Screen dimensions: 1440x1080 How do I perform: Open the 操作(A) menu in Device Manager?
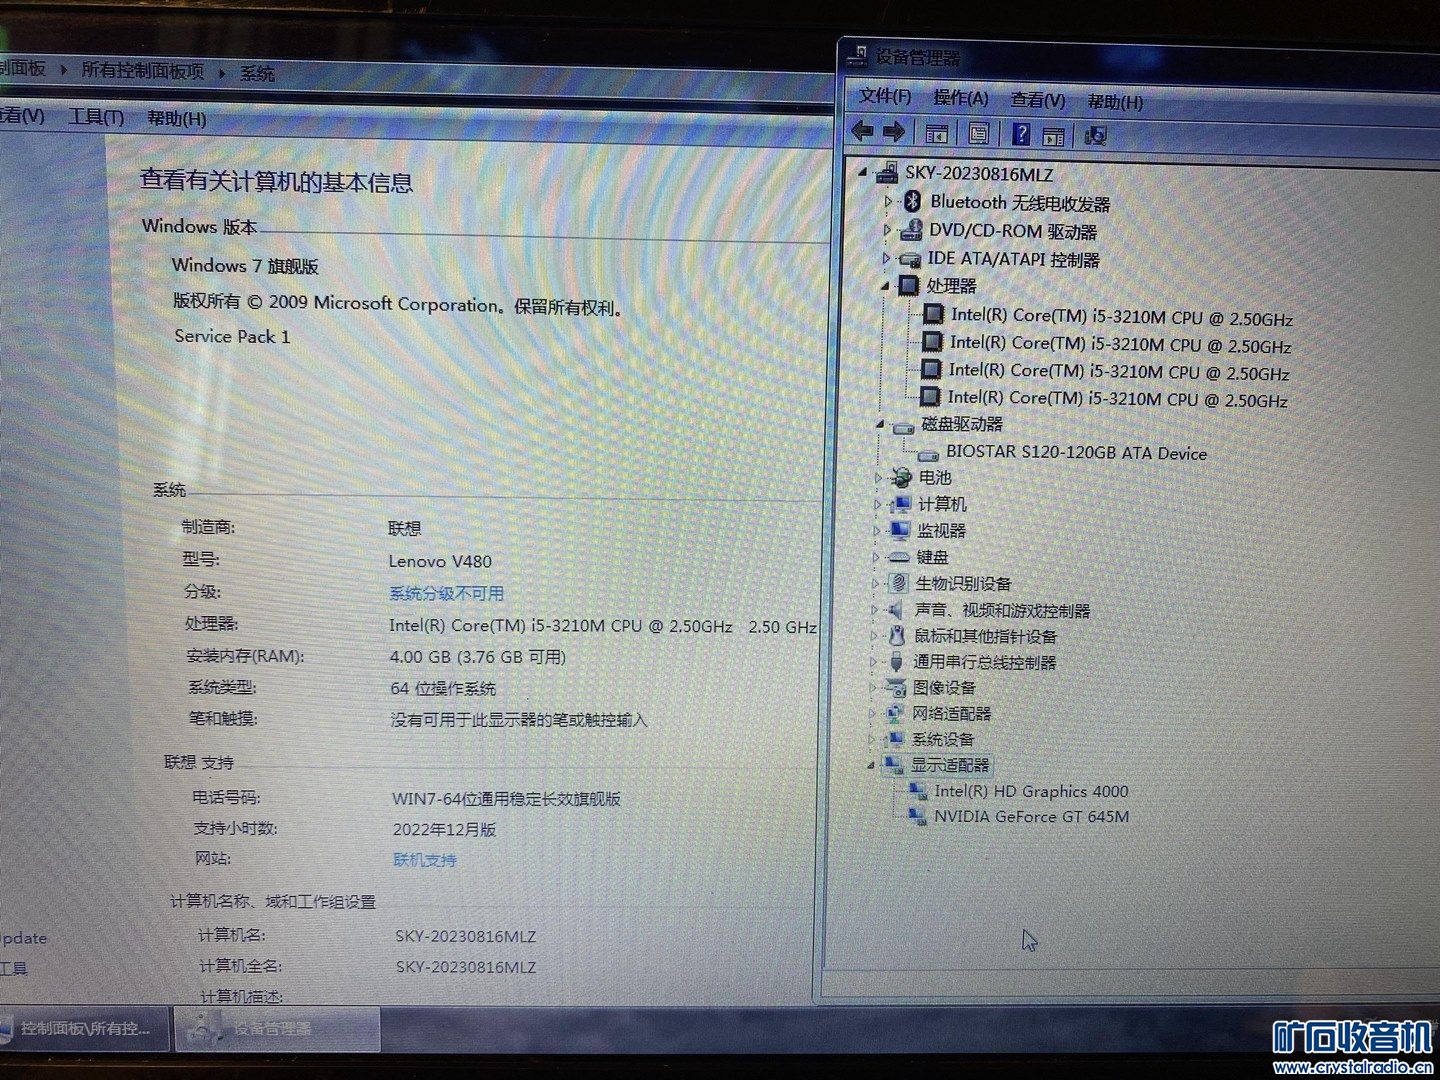[961, 98]
